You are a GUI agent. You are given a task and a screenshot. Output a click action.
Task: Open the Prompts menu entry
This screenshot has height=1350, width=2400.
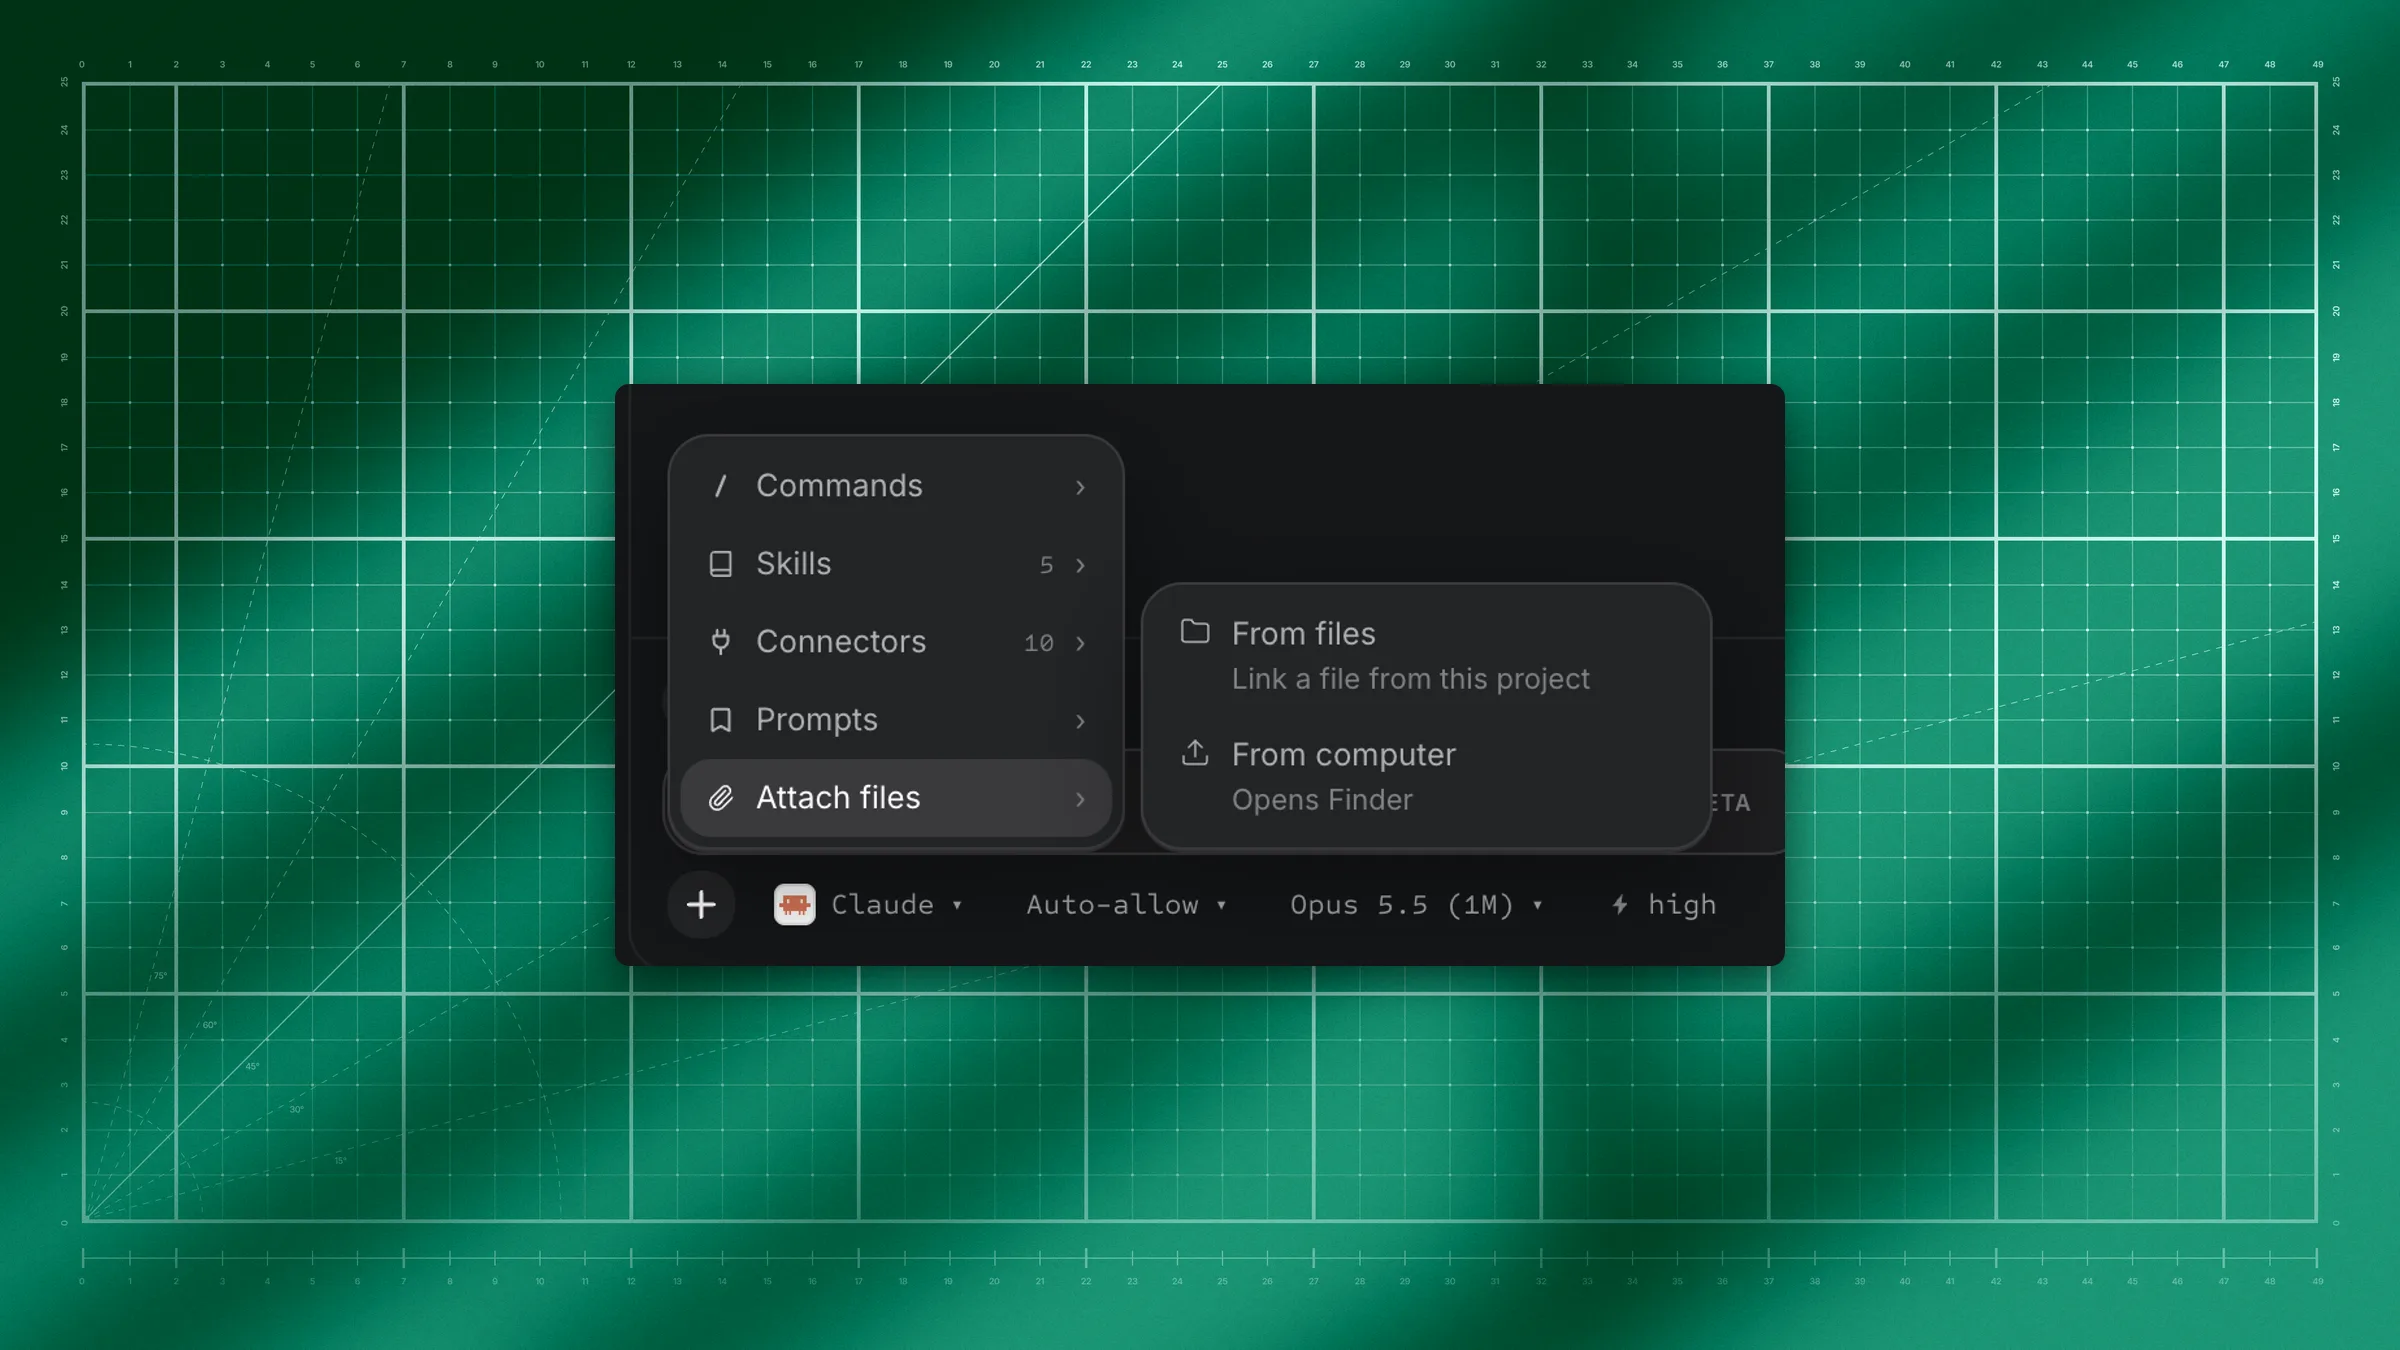(896, 720)
